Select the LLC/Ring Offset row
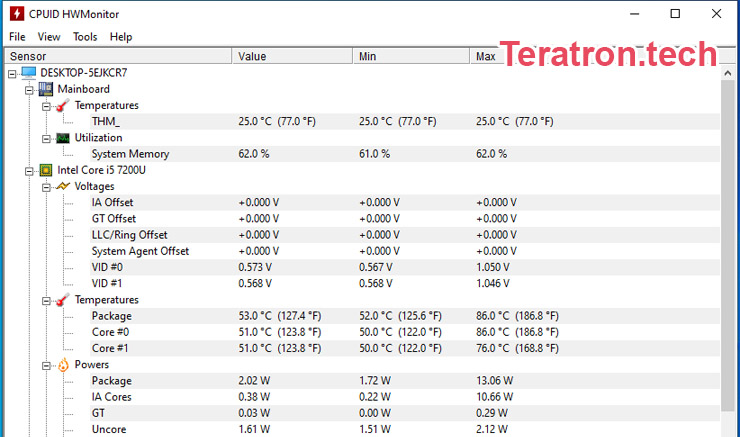This screenshot has height=437, width=740. pyautogui.click(x=405, y=235)
